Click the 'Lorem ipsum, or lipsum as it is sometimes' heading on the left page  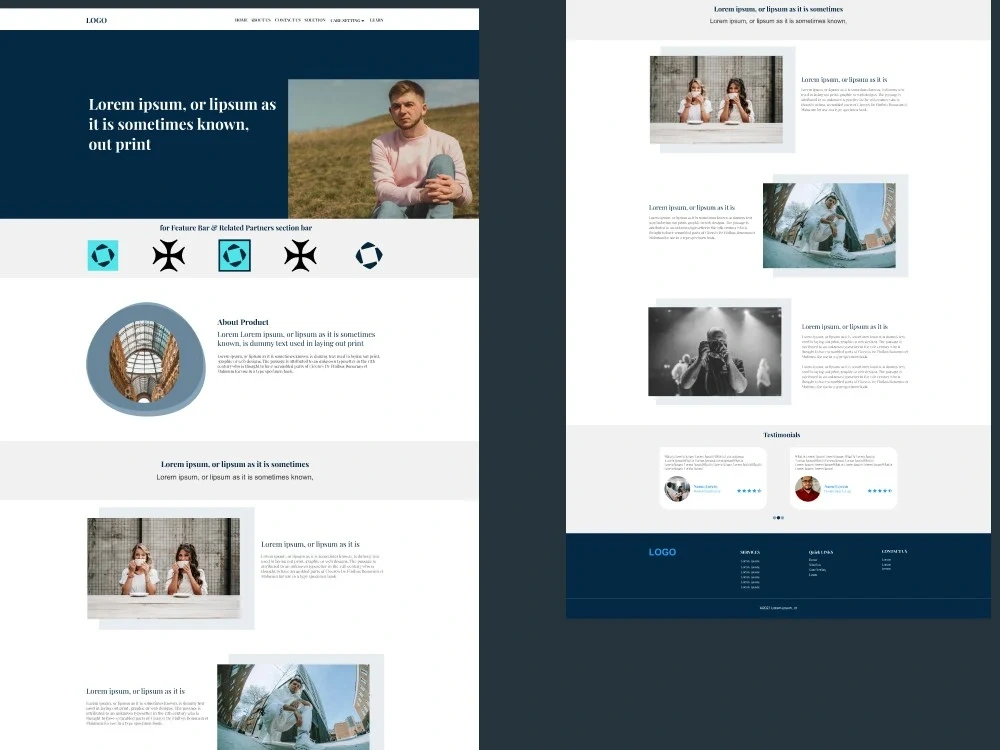(x=235, y=464)
